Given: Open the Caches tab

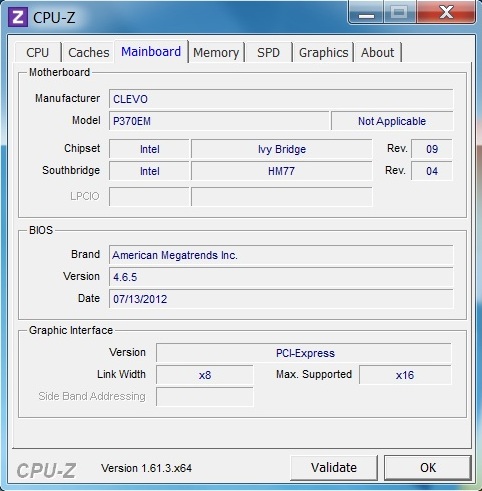Looking at the screenshot, I should [x=88, y=52].
